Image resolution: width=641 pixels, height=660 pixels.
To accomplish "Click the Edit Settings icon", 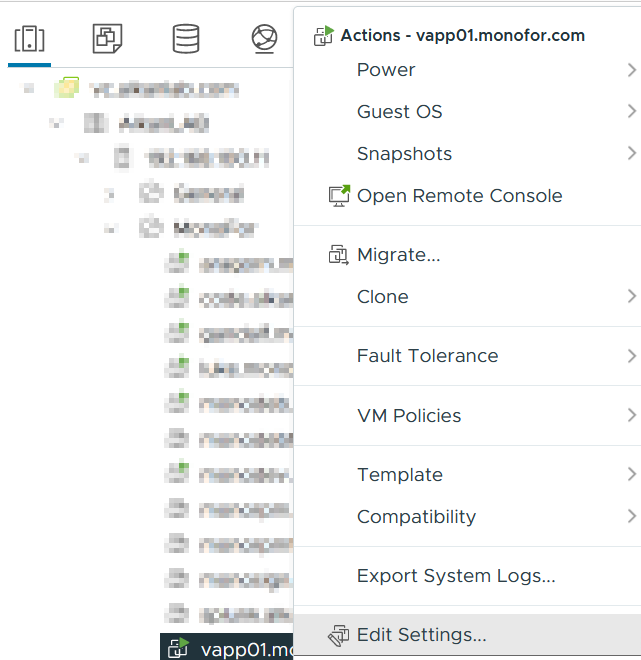I will point(339,635).
